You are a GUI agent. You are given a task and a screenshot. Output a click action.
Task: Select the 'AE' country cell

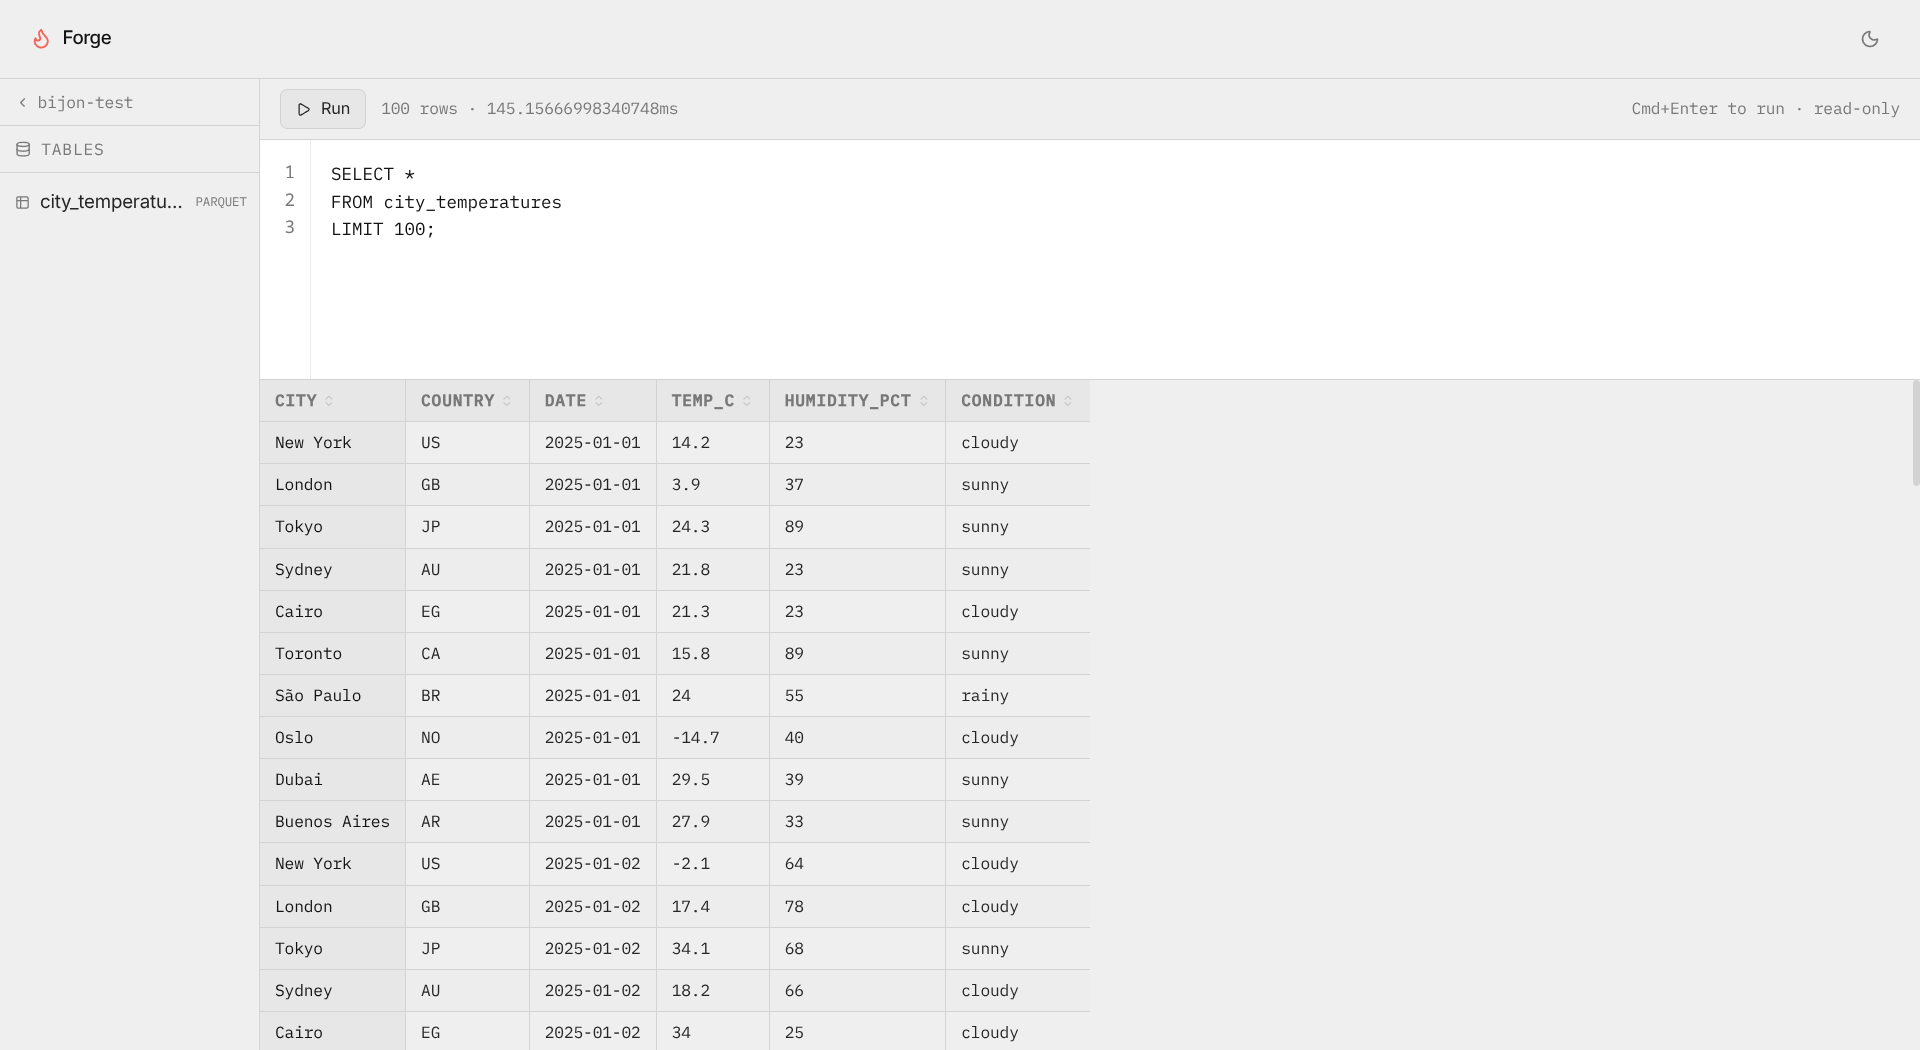pyautogui.click(x=468, y=780)
